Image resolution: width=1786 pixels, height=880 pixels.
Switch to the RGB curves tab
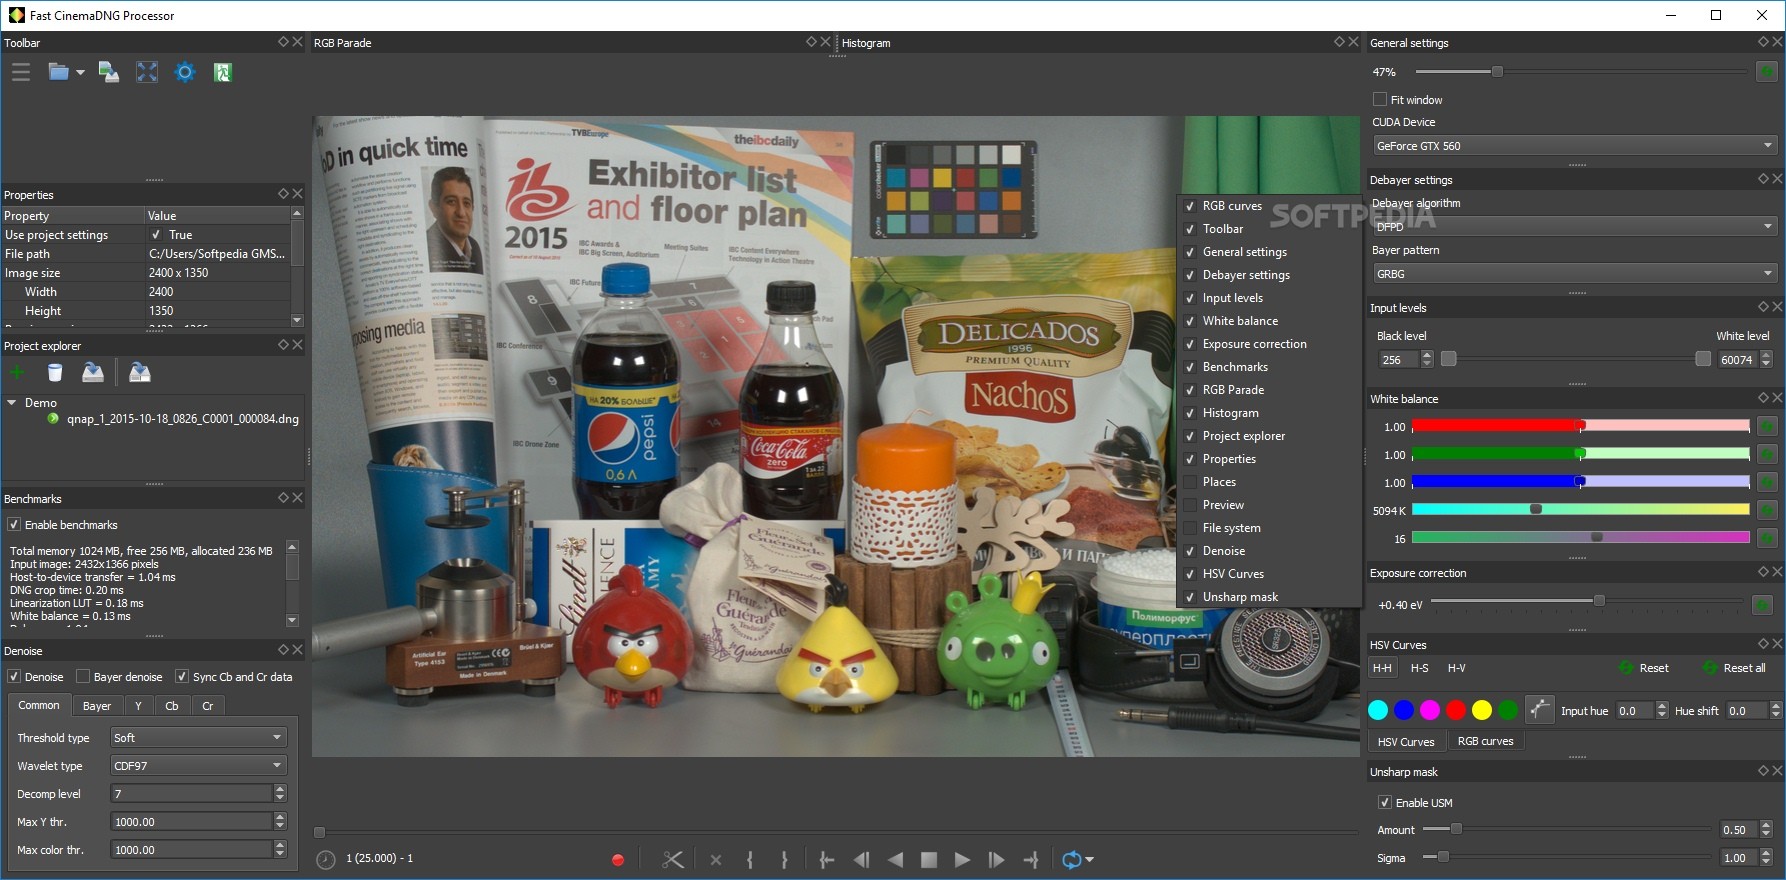[1485, 741]
